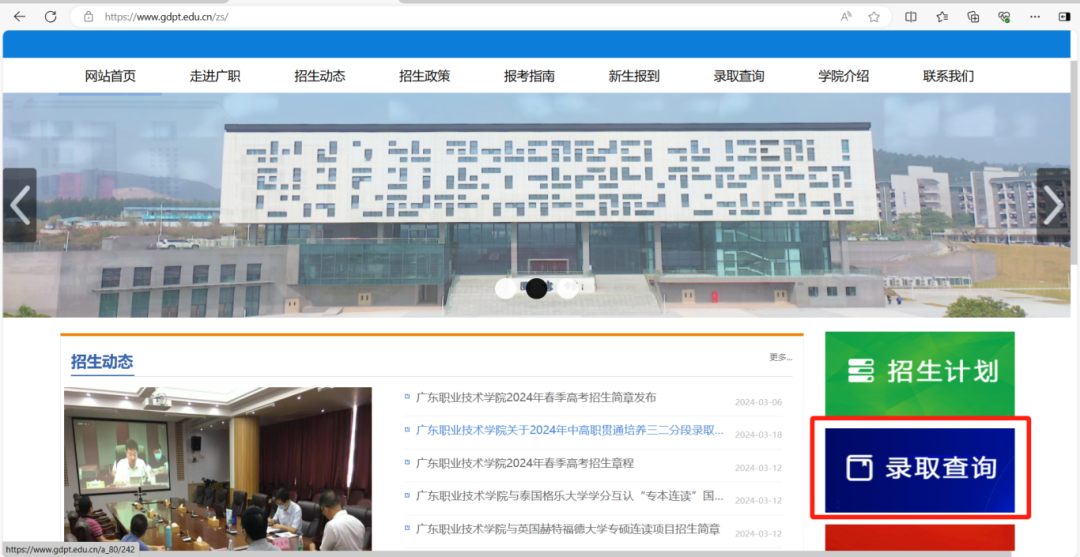Select the third carousel dot
Screen dimensions: 1080x557
(568, 288)
